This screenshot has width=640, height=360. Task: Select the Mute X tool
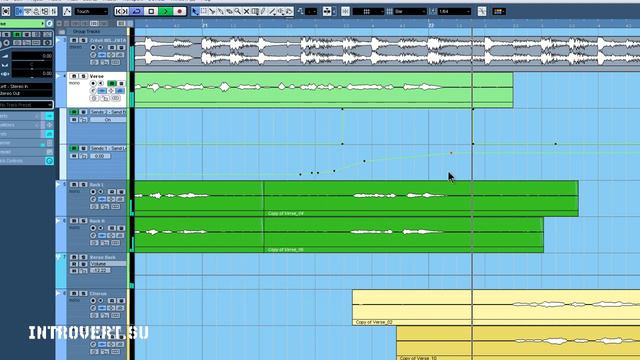pyautogui.click(x=246, y=11)
